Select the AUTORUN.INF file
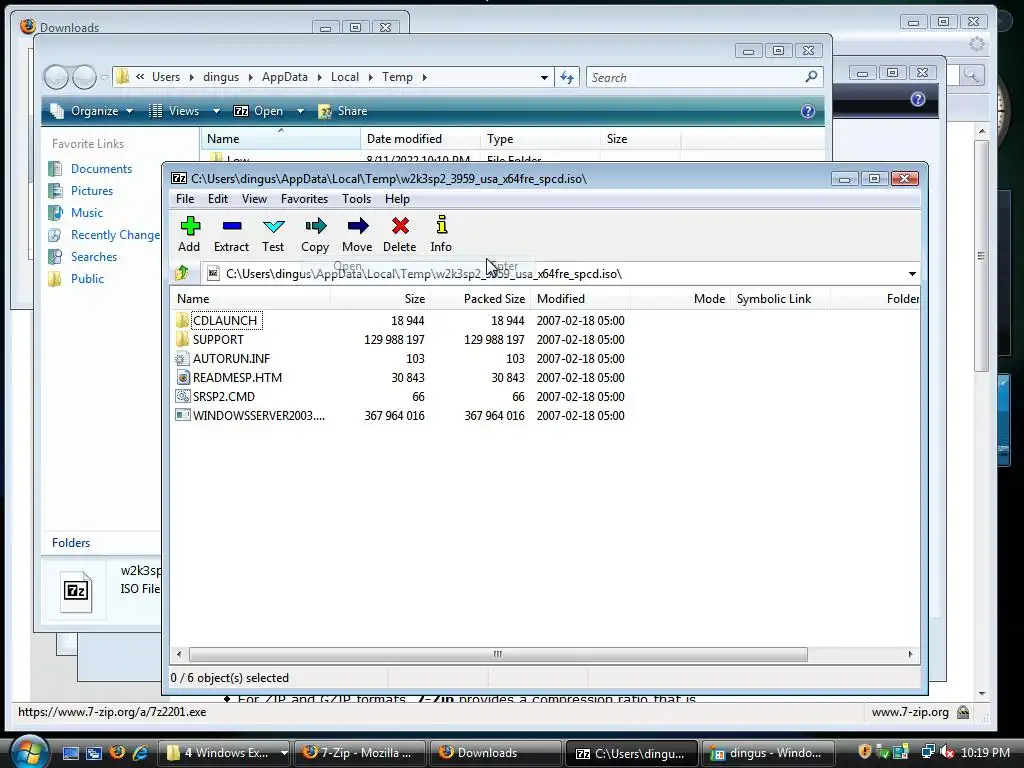The image size is (1024, 768). [231, 359]
